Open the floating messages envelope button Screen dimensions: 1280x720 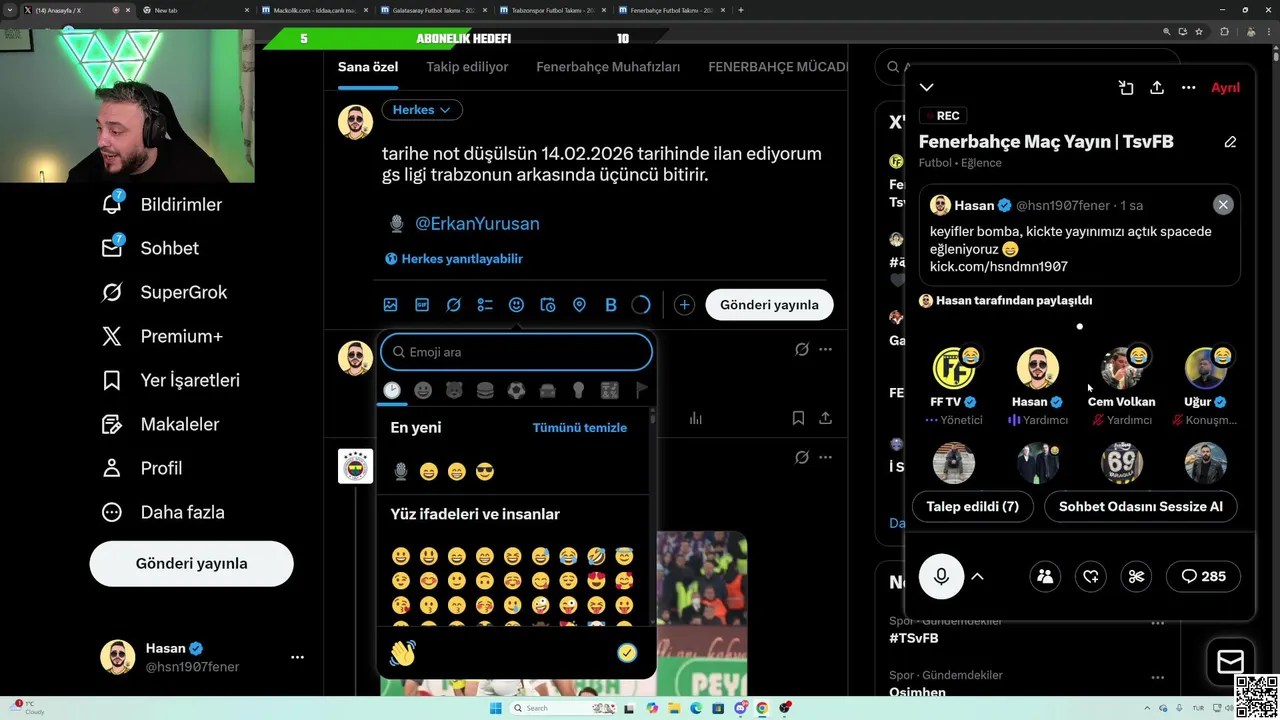[1230, 662]
